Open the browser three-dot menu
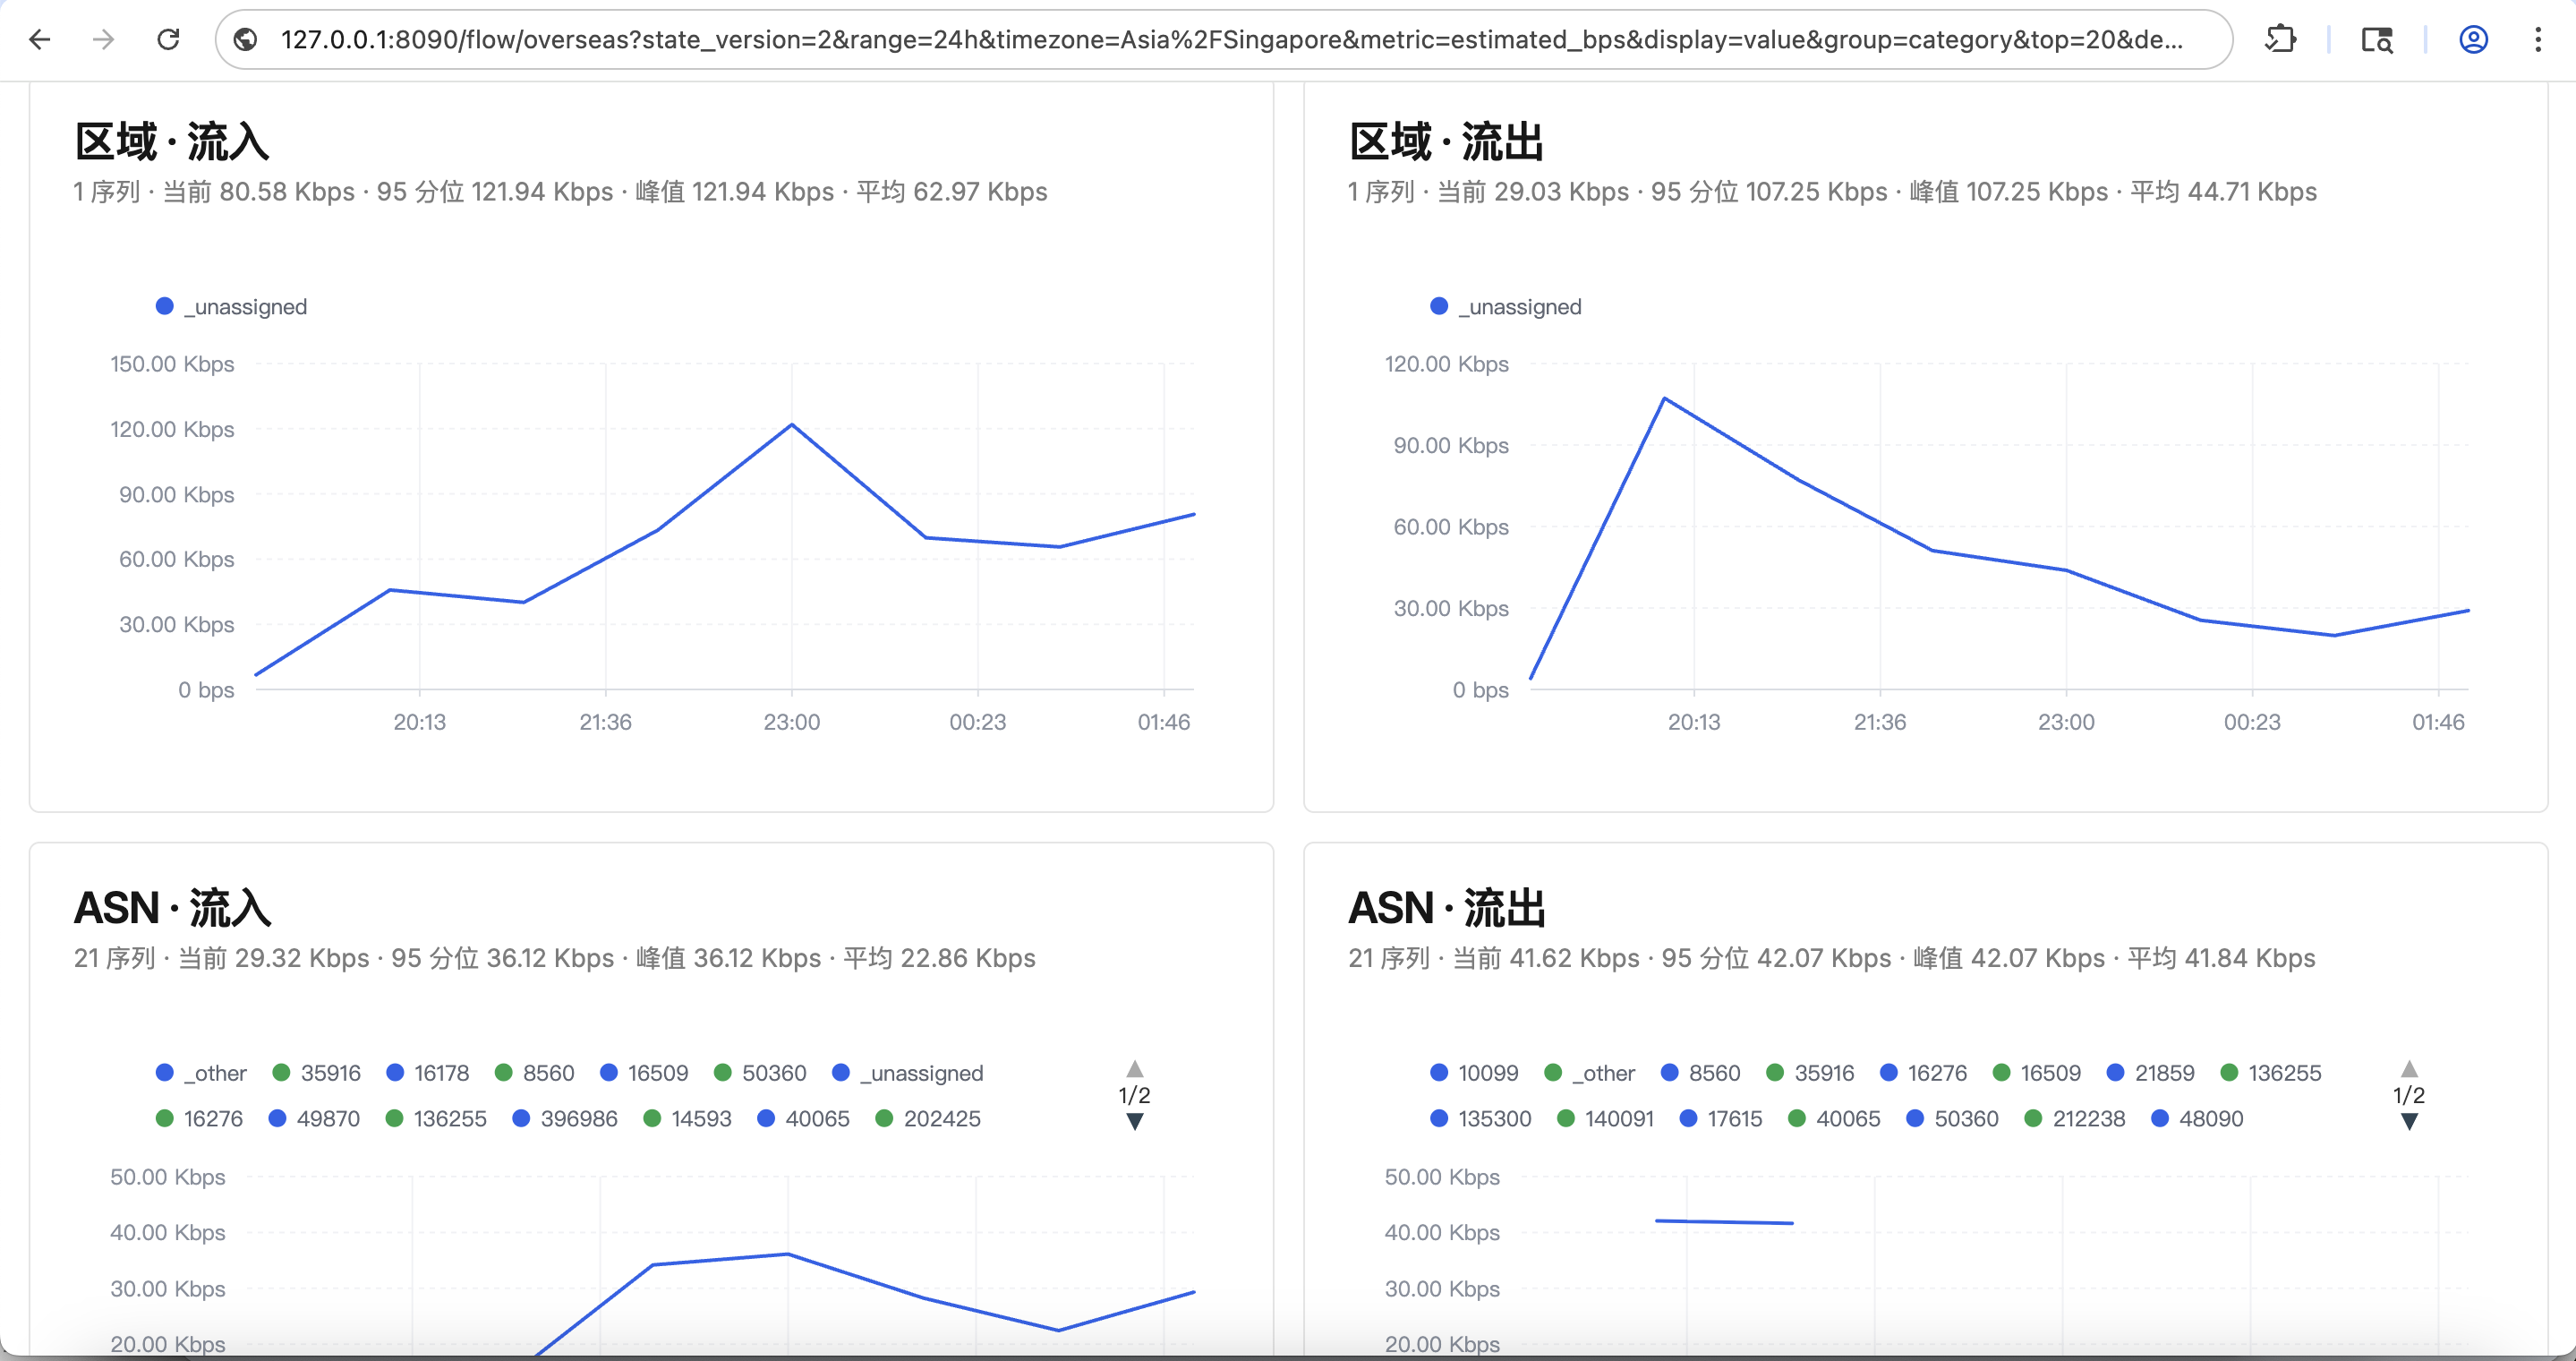This screenshot has height=1361, width=2576. click(x=2538, y=39)
